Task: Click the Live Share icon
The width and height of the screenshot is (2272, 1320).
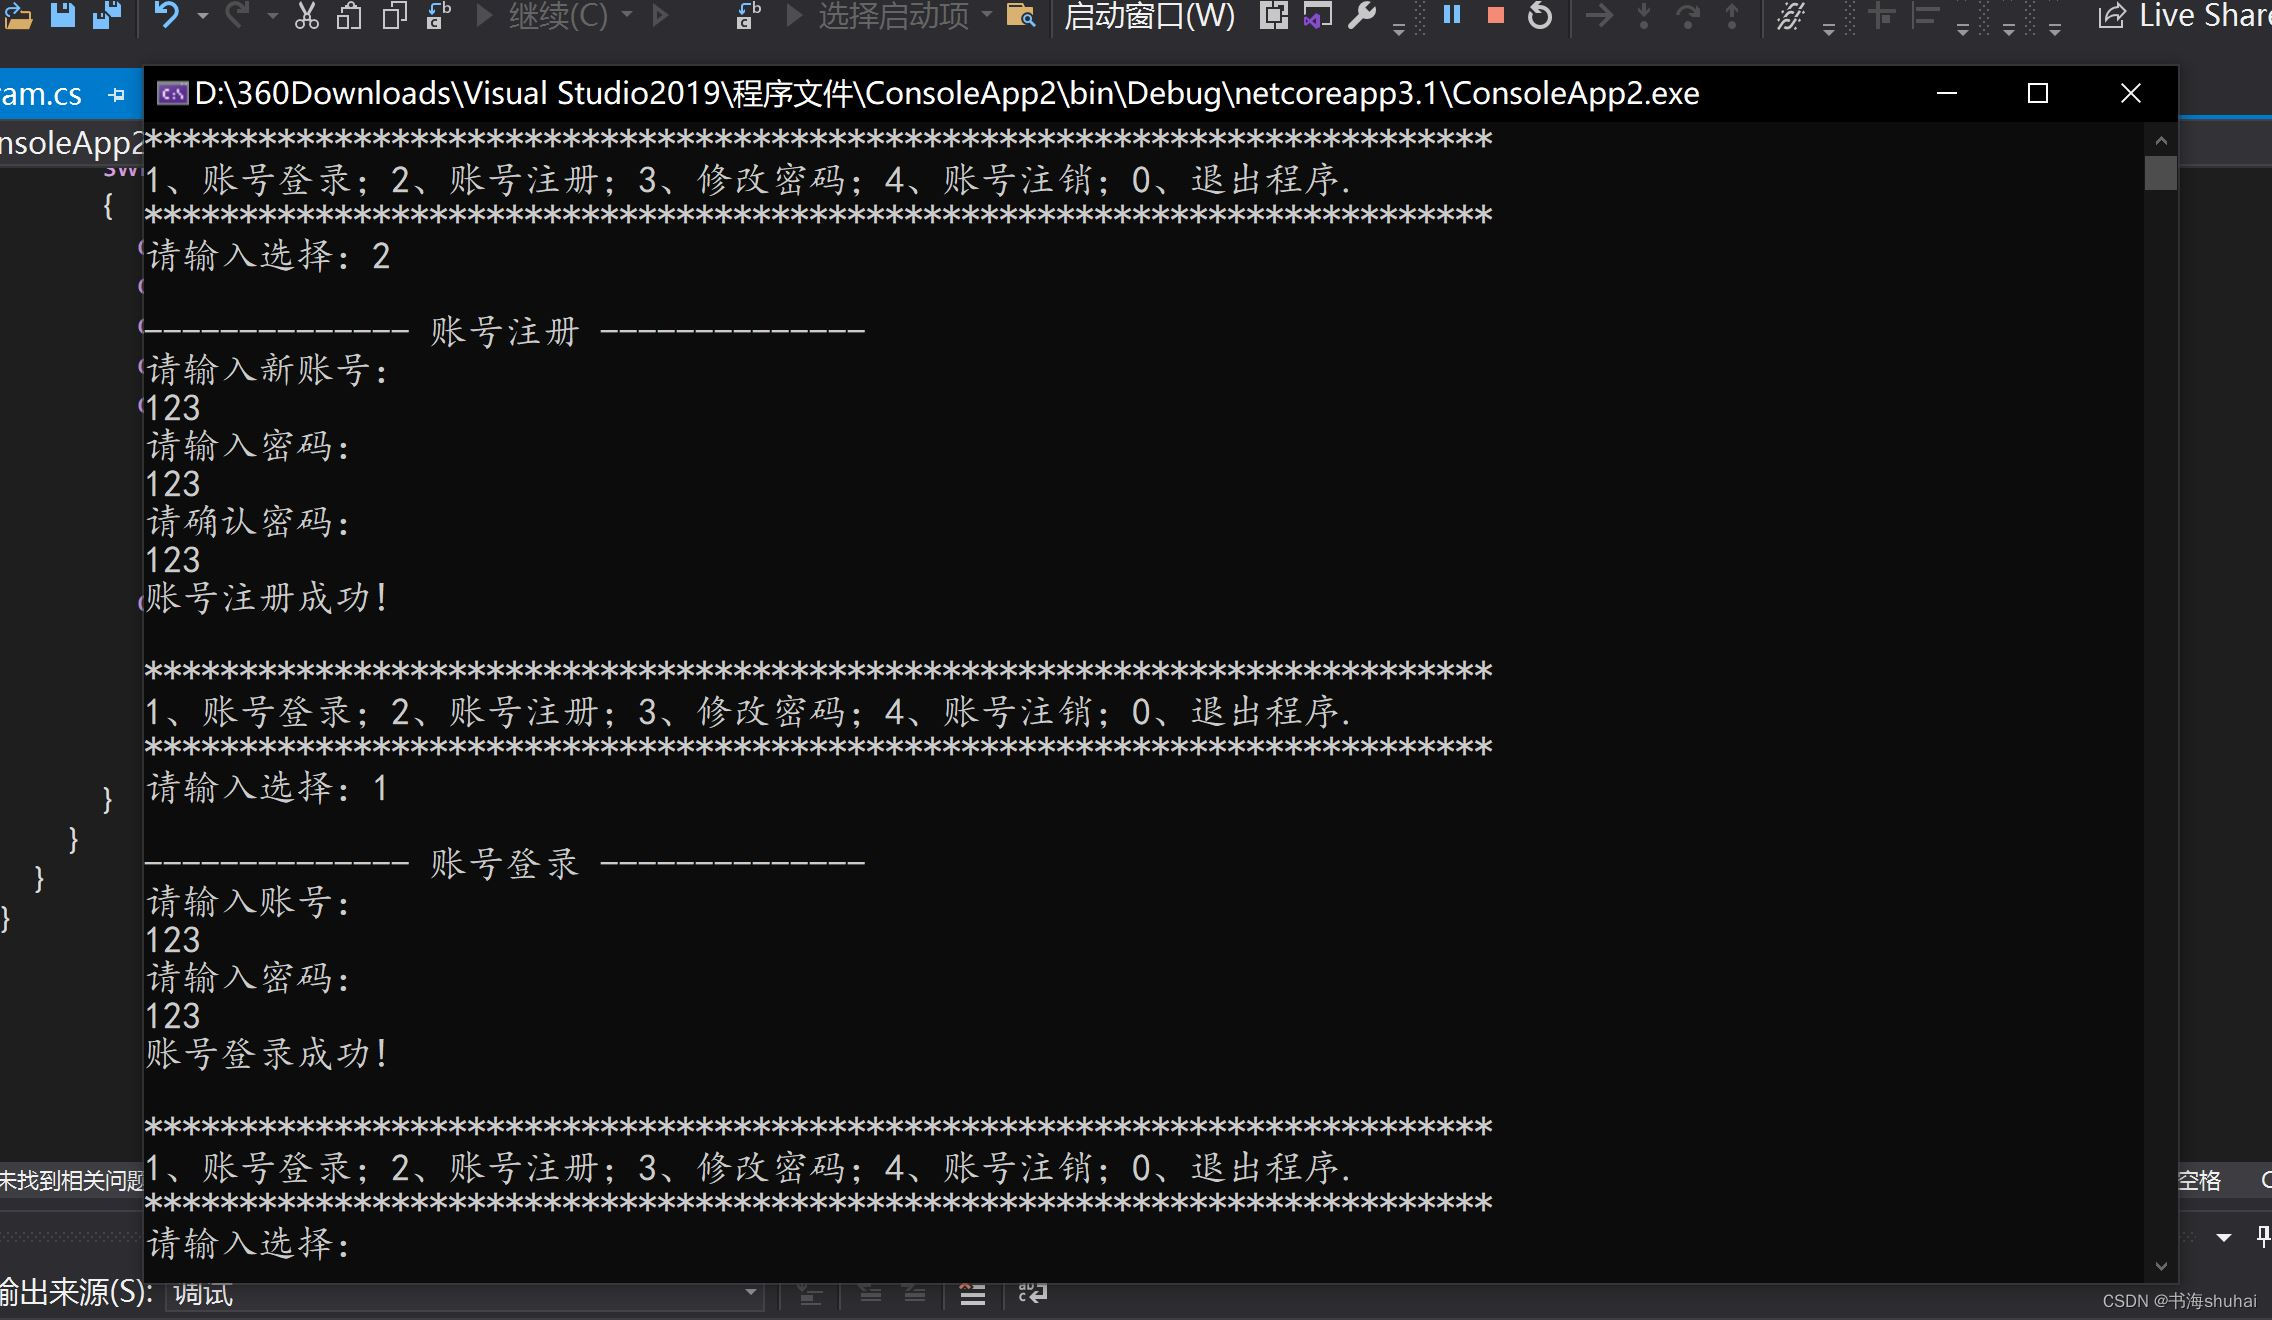Action: (x=2111, y=15)
